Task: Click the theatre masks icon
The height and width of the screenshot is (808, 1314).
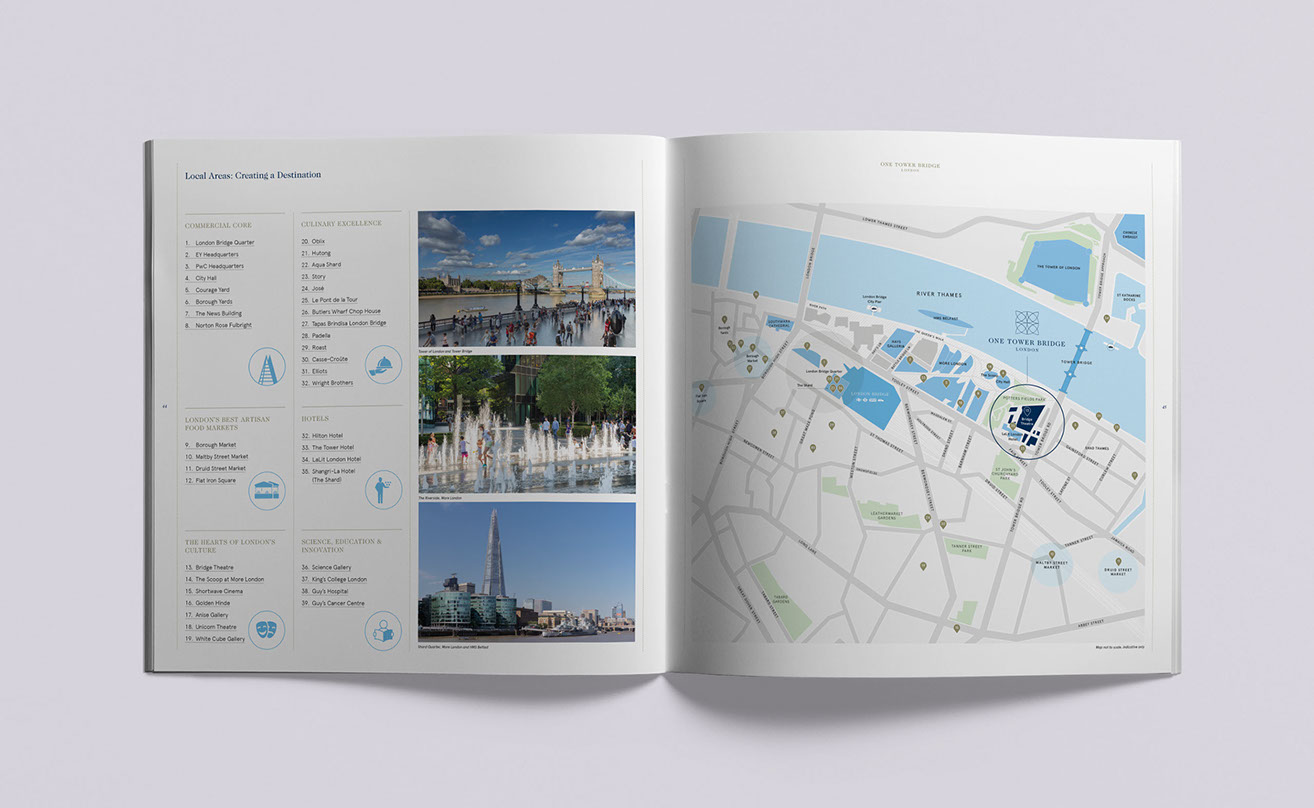Action: 266,631
